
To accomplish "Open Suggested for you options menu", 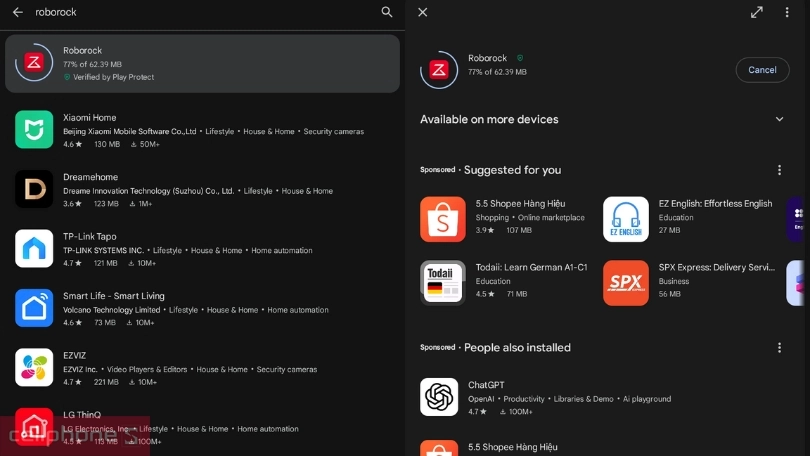I will point(780,170).
